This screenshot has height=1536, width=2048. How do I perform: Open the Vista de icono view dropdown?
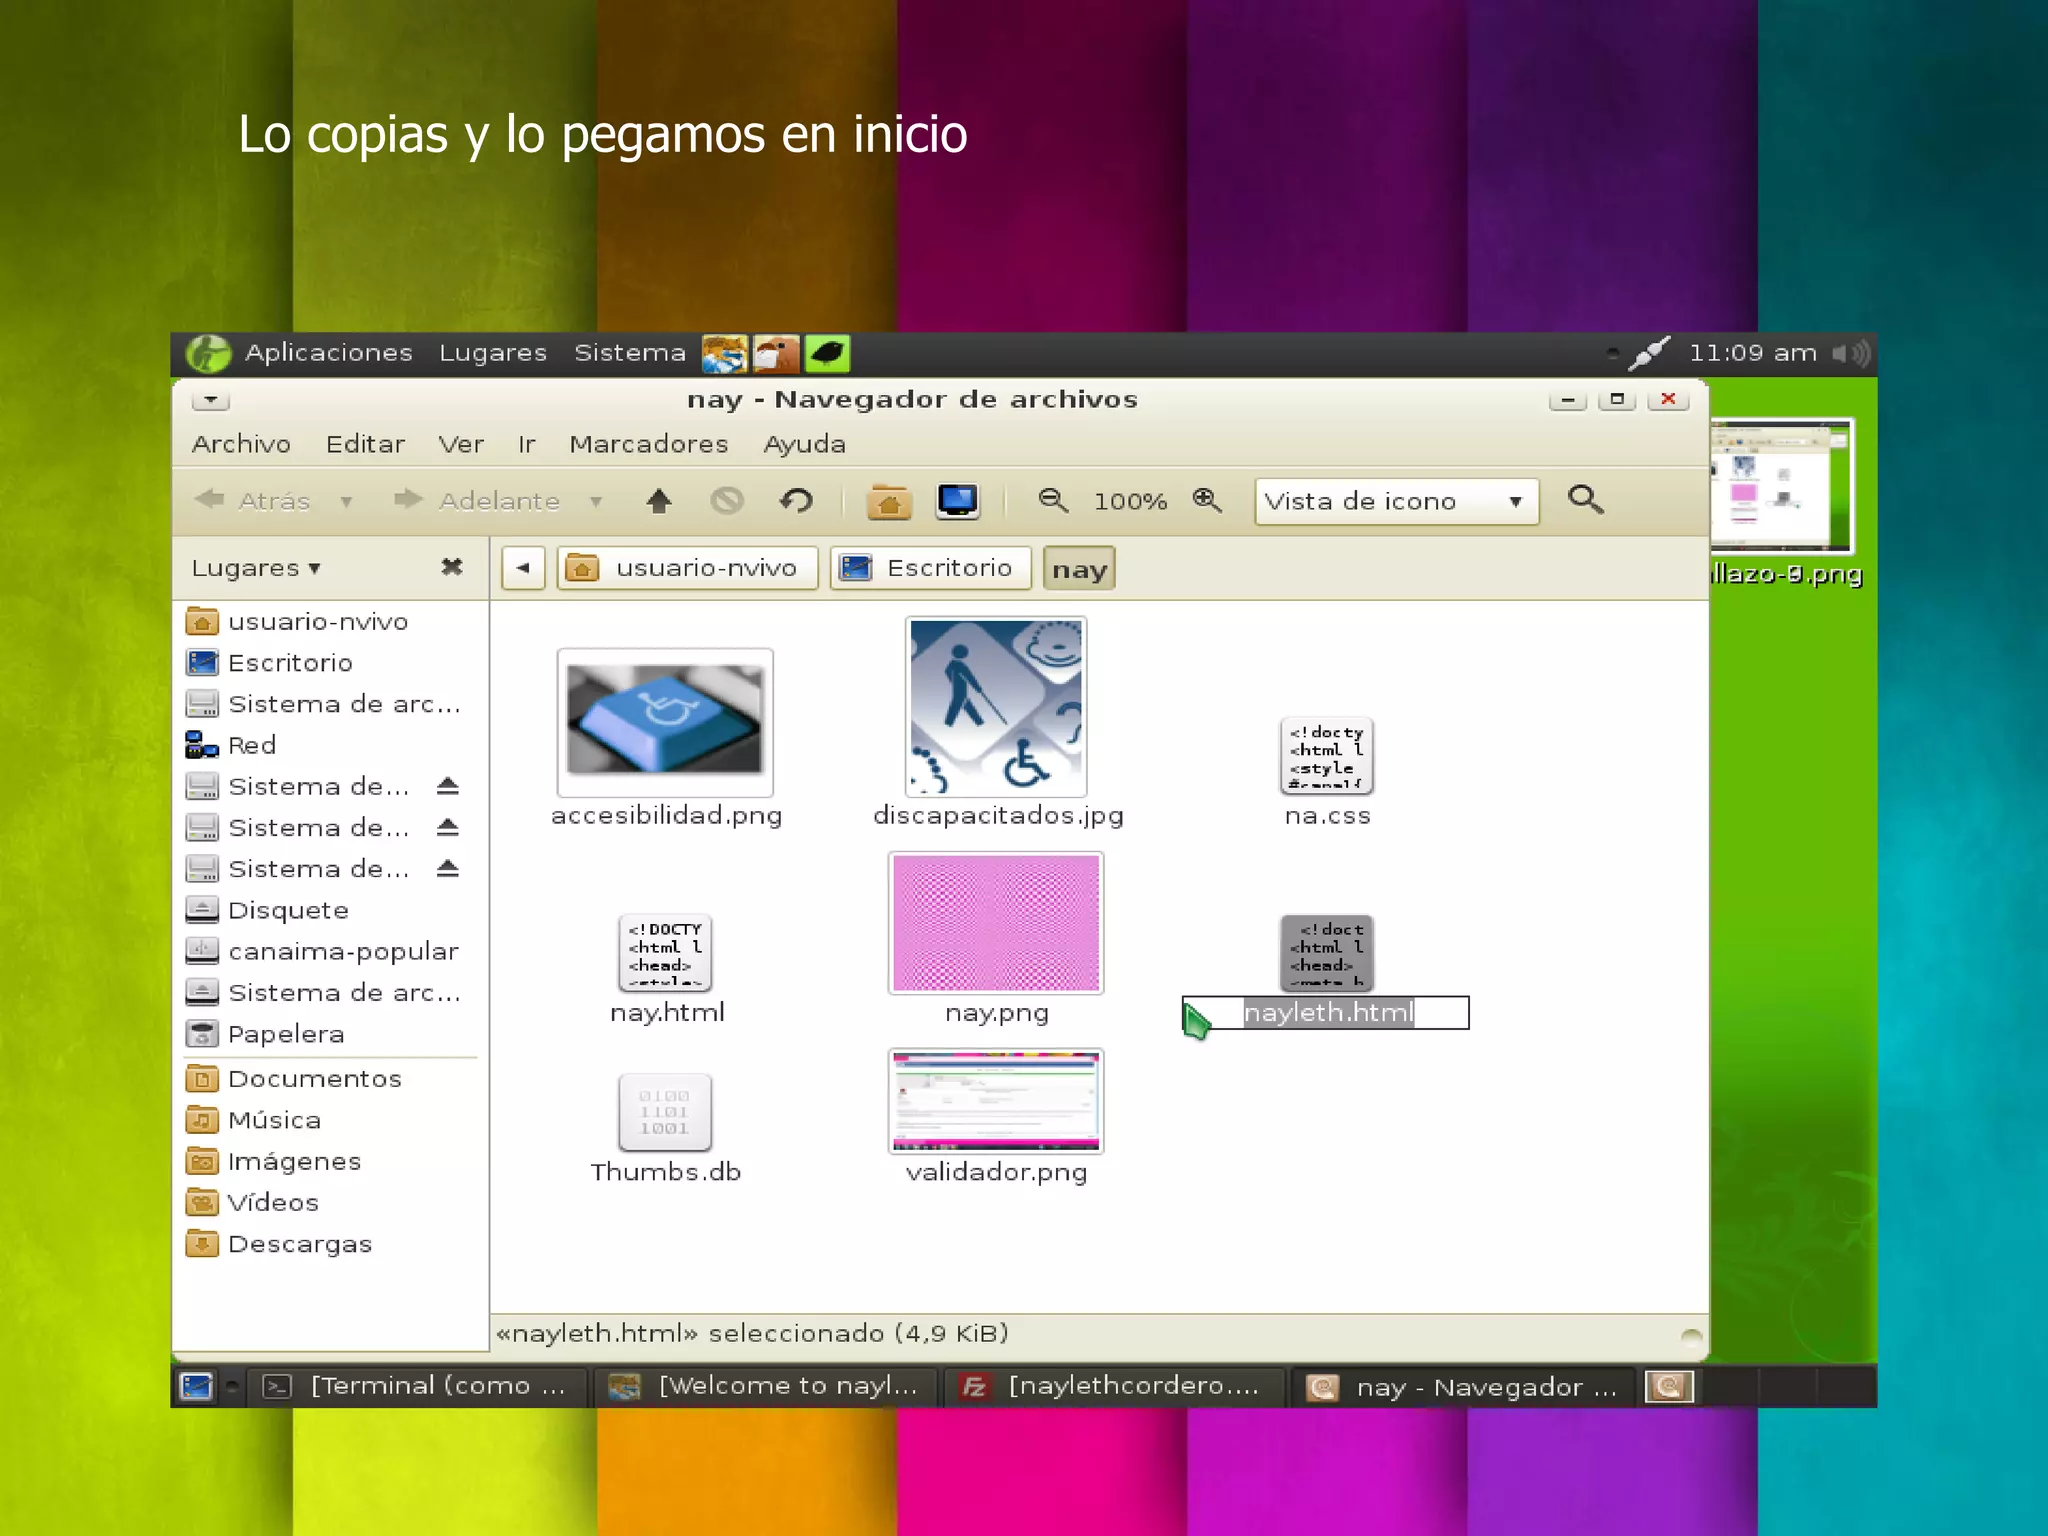pos(1396,501)
